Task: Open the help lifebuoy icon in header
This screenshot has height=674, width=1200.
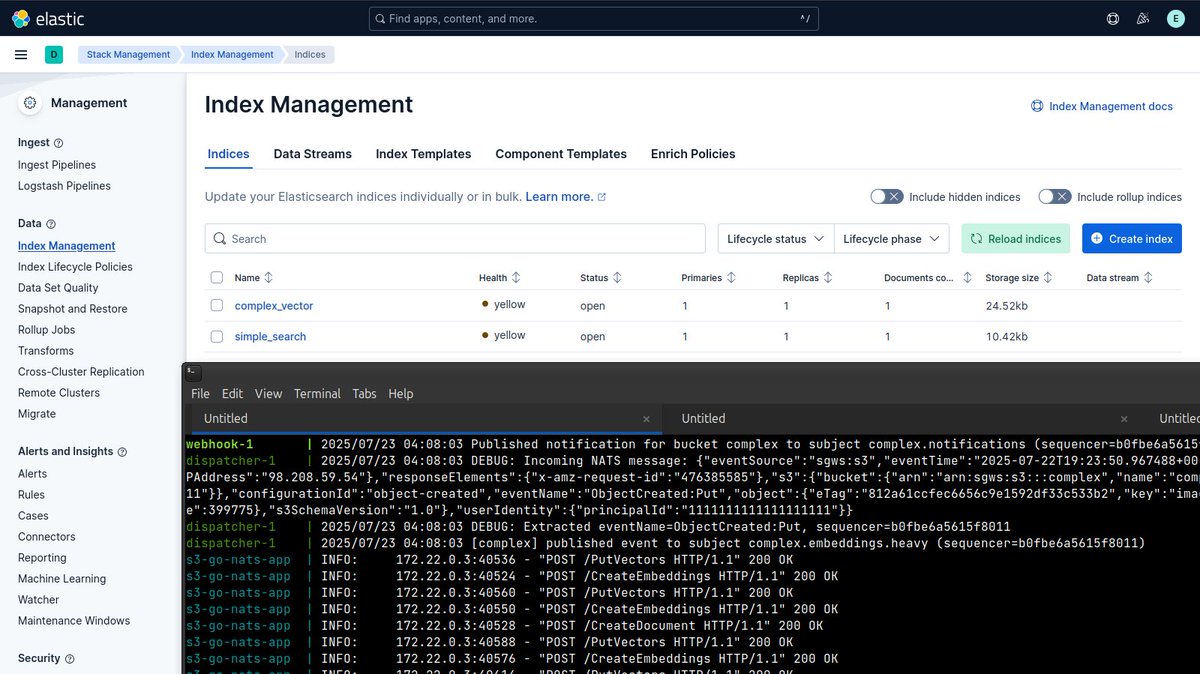Action: point(1113,18)
